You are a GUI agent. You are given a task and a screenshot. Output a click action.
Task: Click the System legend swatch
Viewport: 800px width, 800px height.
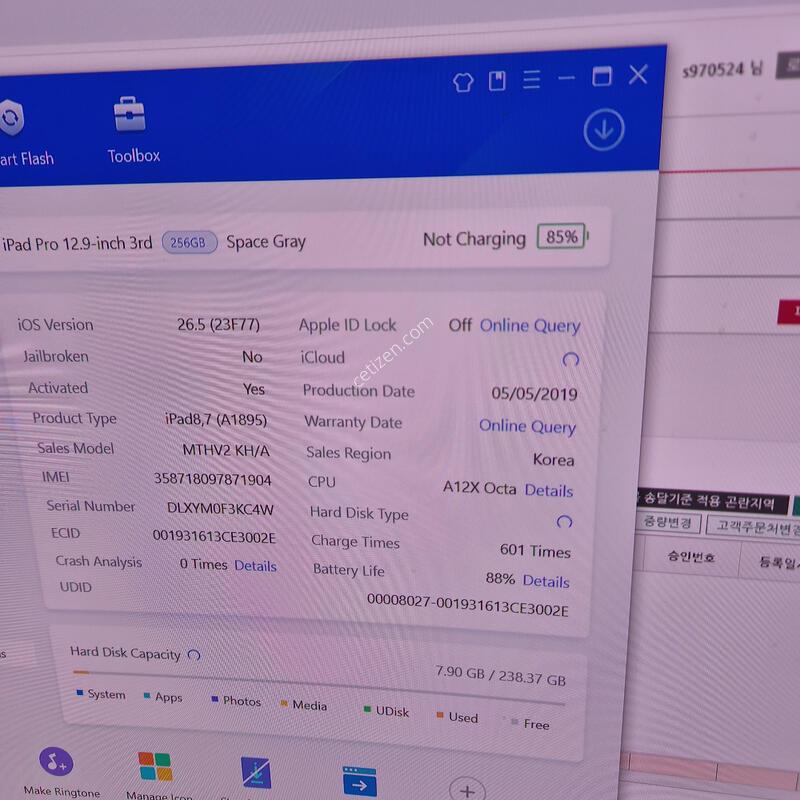[80, 693]
